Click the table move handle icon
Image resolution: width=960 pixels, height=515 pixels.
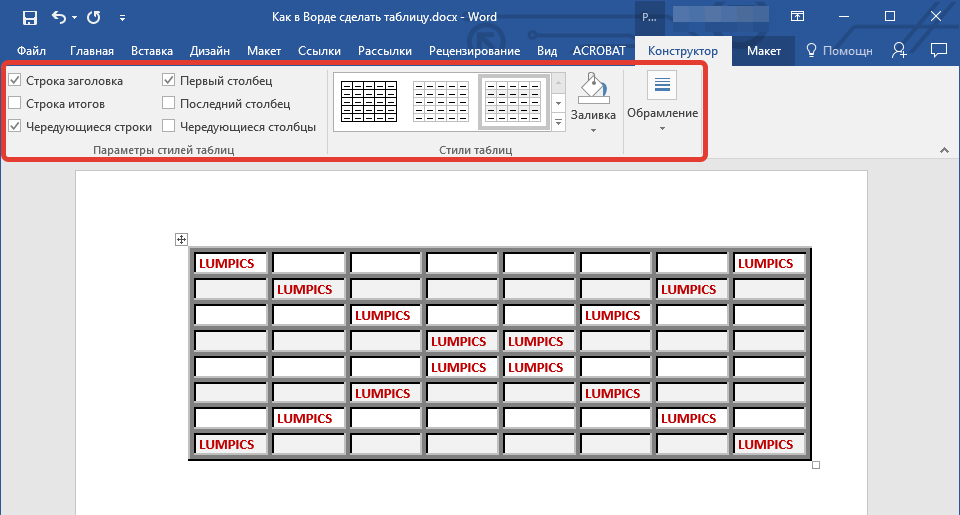pyautogui.click(x=181, y=239)
